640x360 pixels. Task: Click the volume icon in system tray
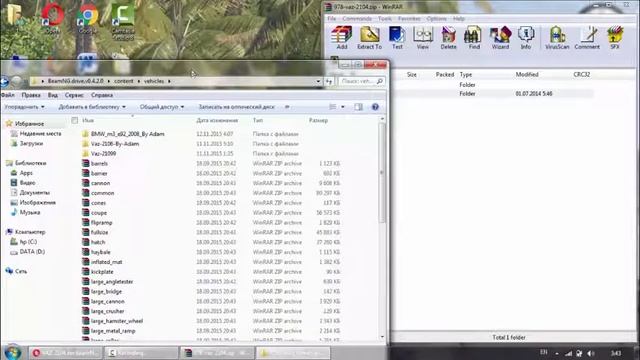click(591, 353)
